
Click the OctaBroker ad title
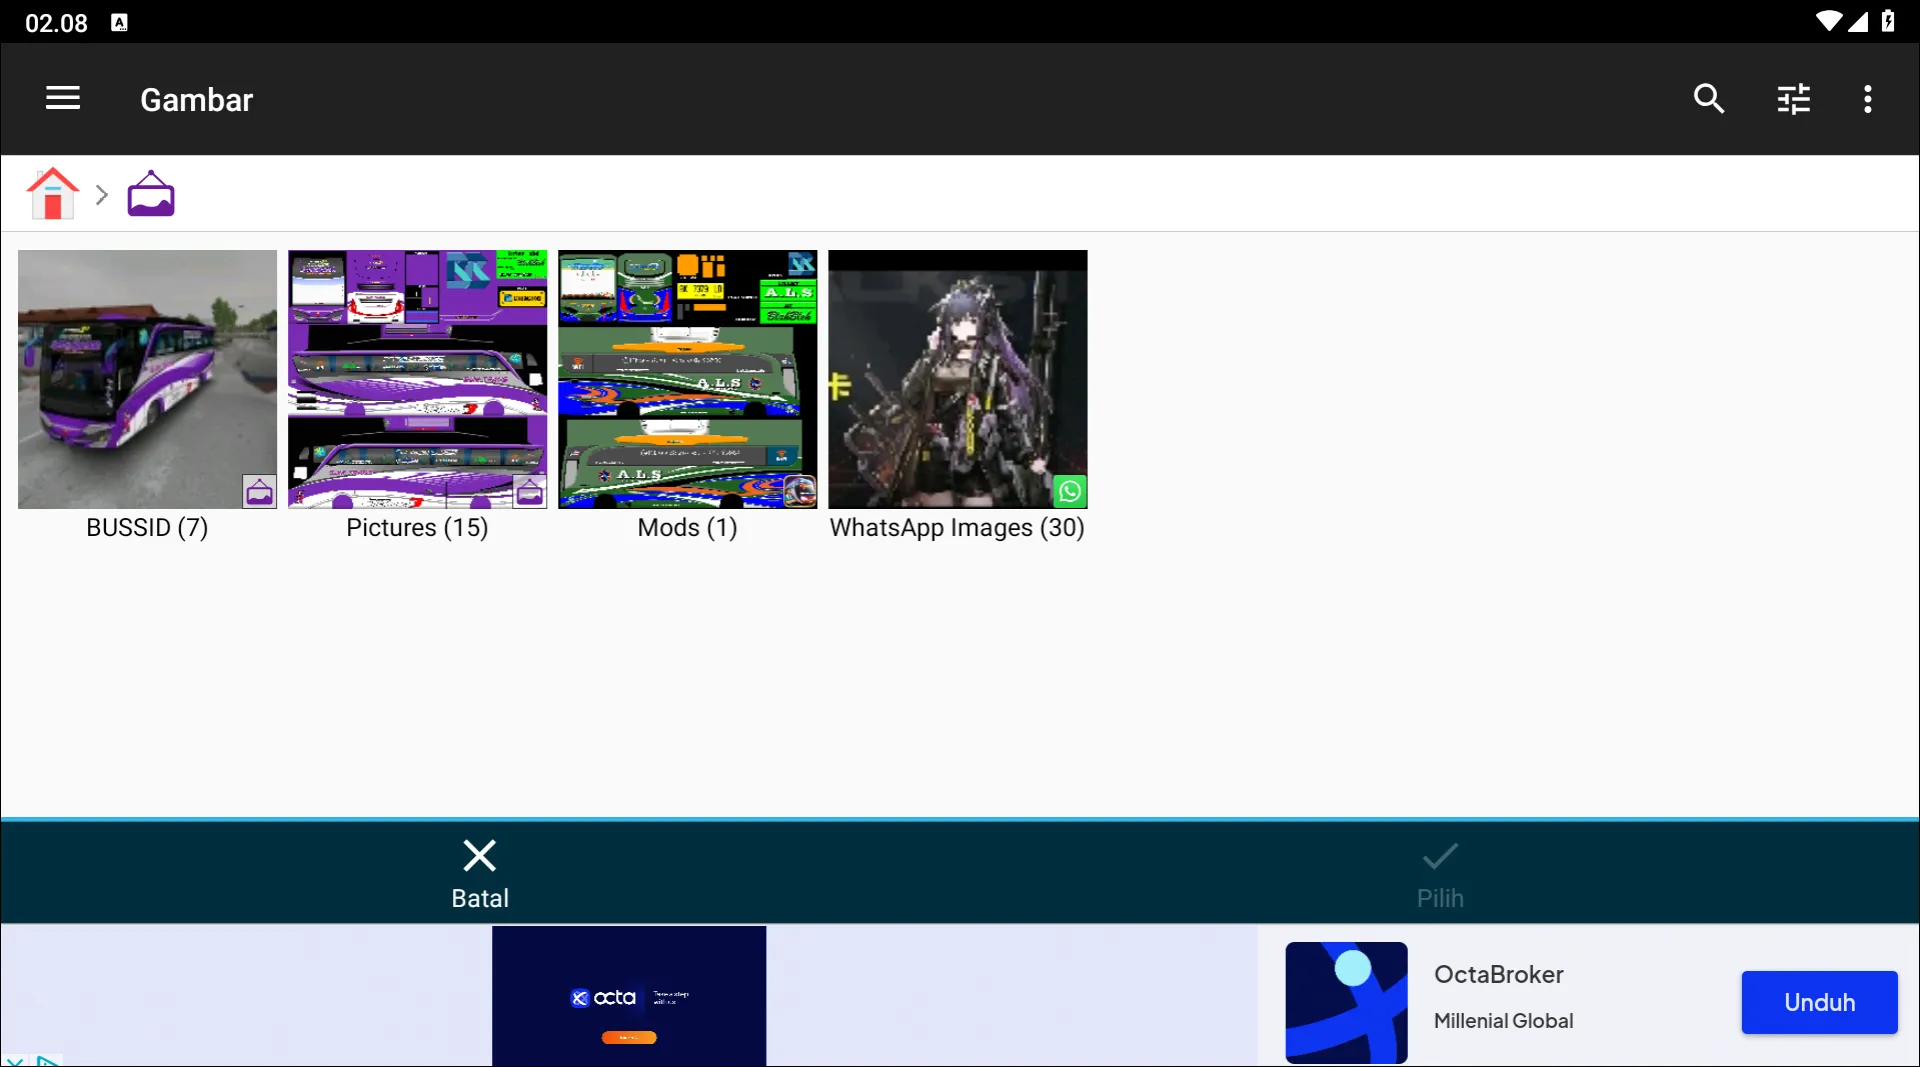(x=1498, y=974)
